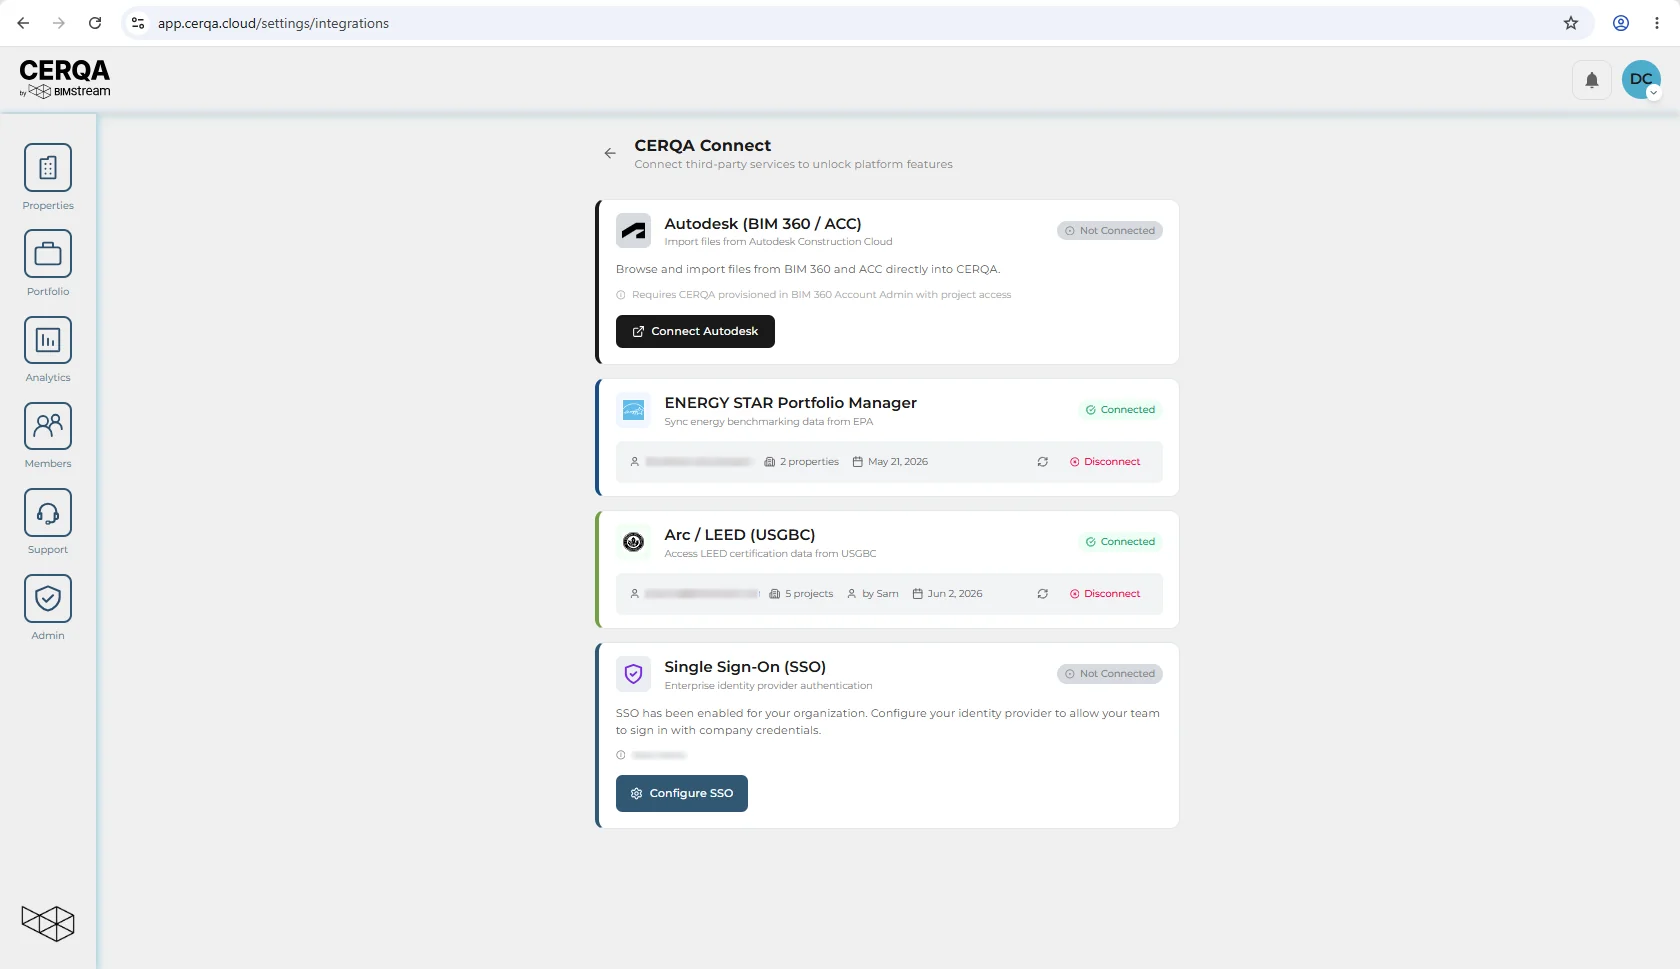Open the Properties section in sidebar
The height and width of the screenshot is (969, 1680).
(48, 177)
